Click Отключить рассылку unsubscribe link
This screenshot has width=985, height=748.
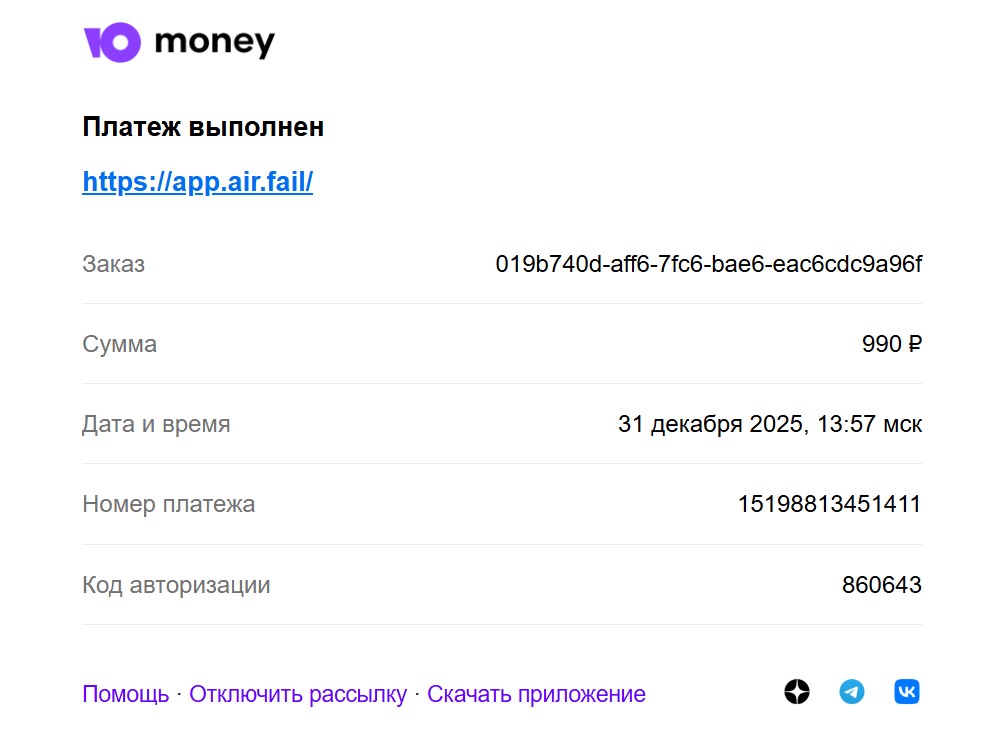[298, 694]
